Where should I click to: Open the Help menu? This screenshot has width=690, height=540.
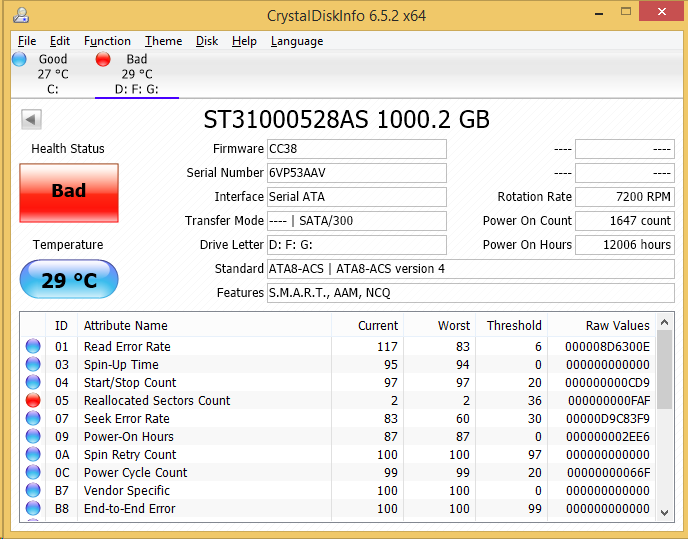[244, 41]
